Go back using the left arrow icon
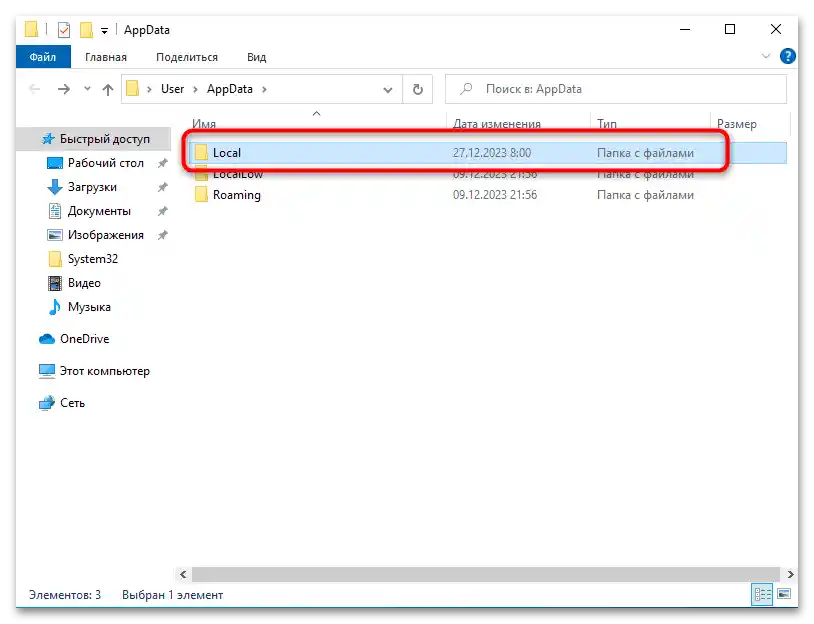This screenshot has width=814, height=624. click(33, 88)
